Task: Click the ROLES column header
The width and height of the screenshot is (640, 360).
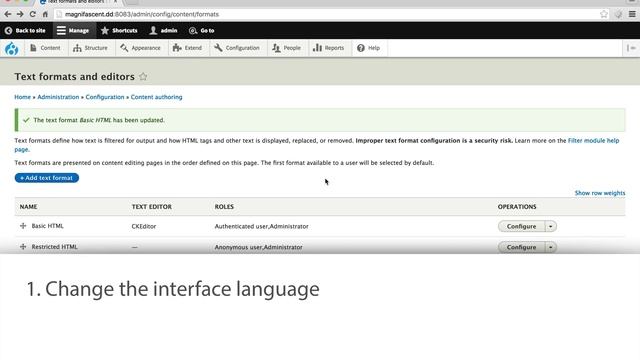Action: (x=224, y=207)
